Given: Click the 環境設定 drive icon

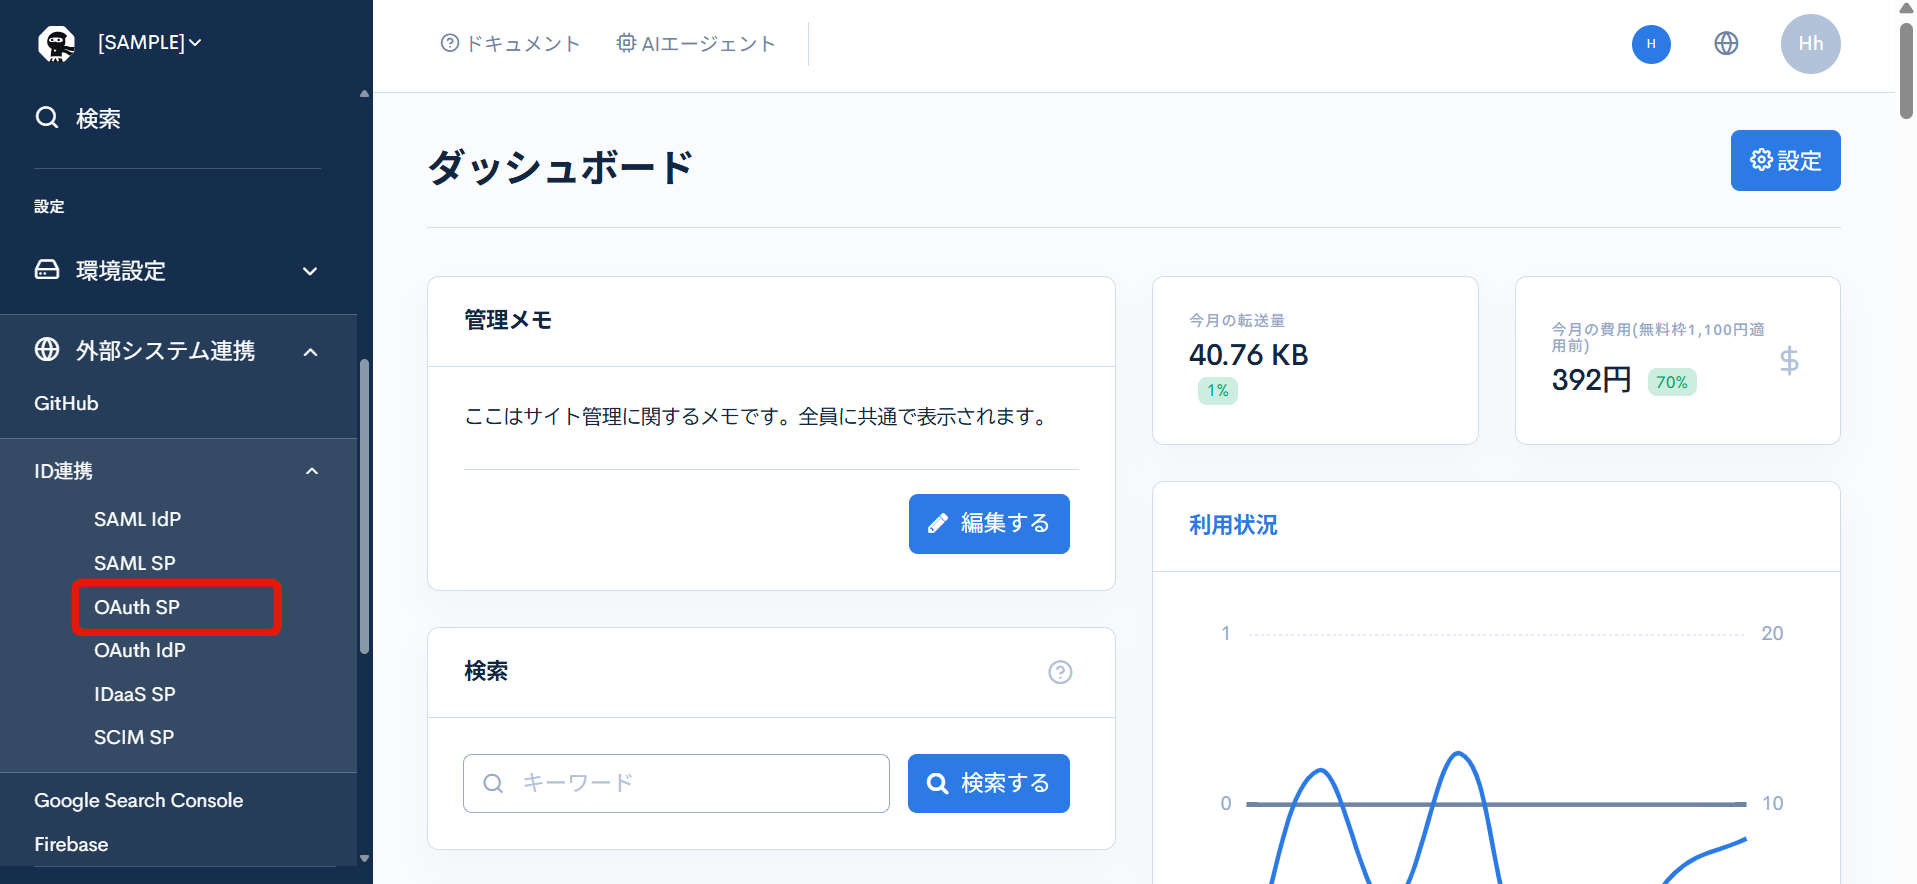Looking at the screenshot, I should (47, 270).
